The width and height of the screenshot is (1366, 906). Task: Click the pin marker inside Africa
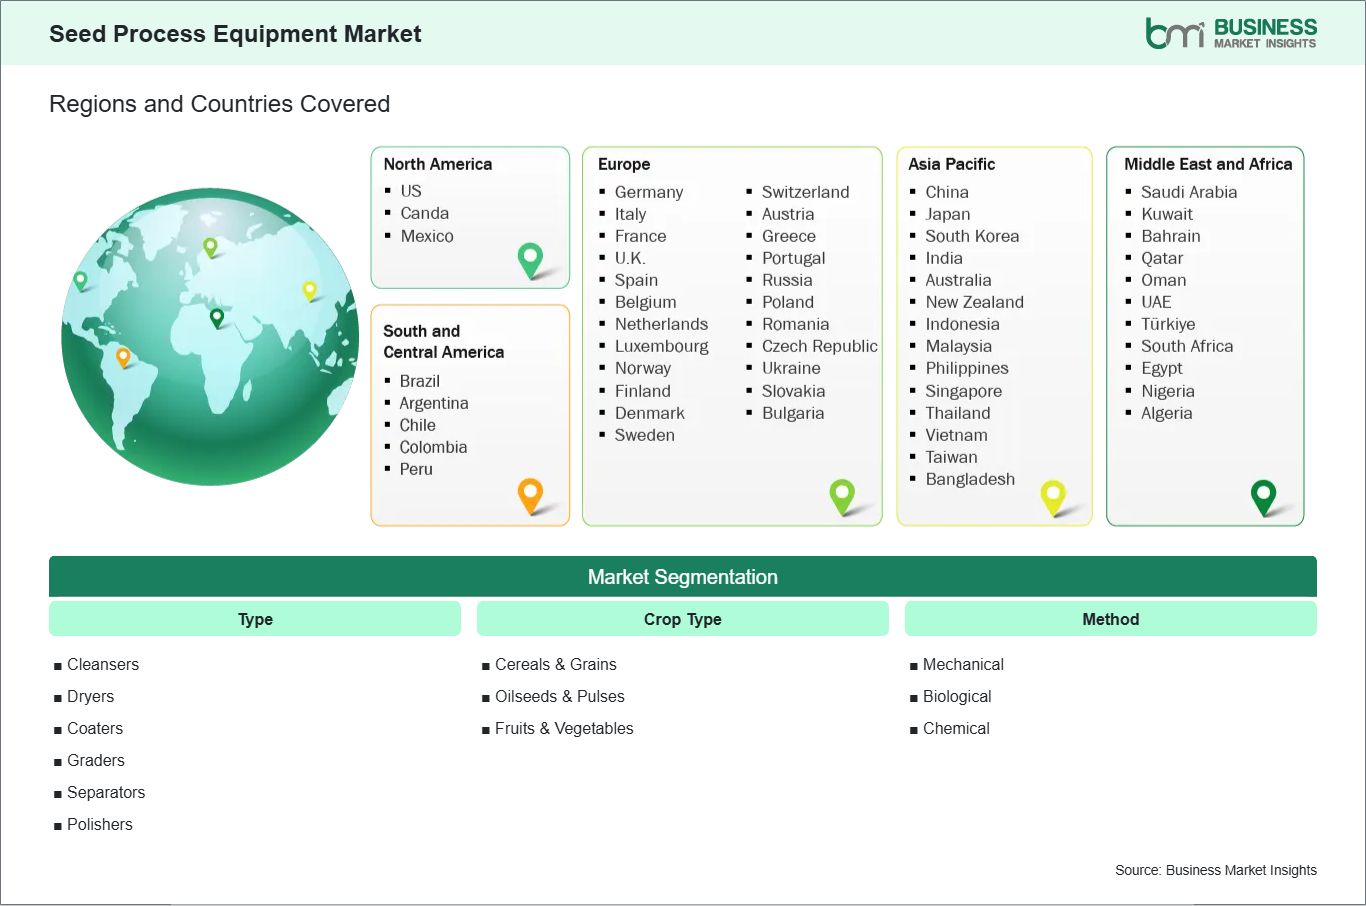click(215, 318)
